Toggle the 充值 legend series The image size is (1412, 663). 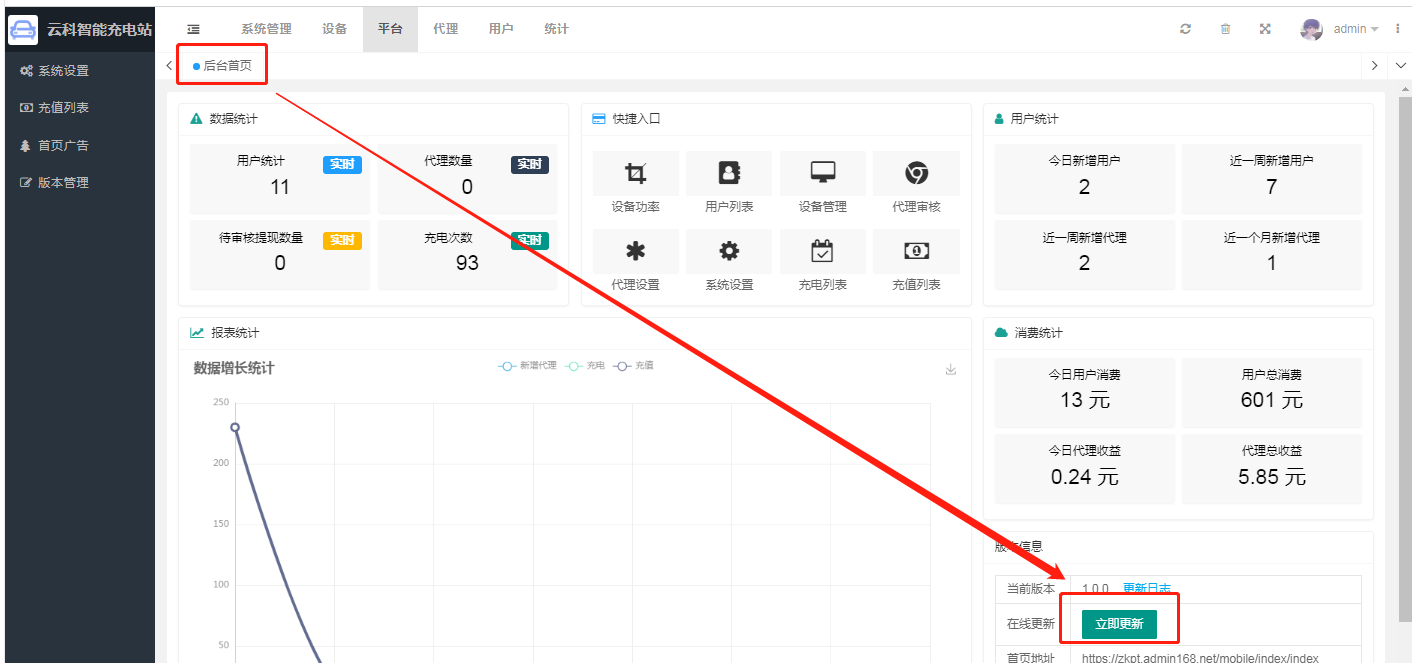pyautogui.click(x=633, y=366)
